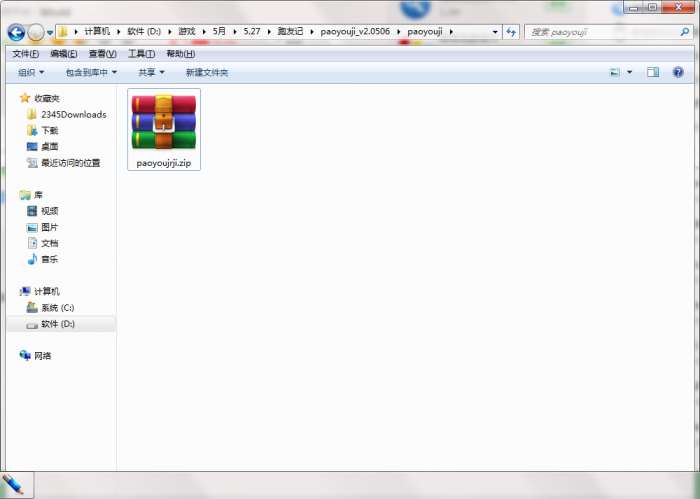Screen dimensions: 700x499
Task: Select 软件 (D:) in the address path
Action: point(144,31)
